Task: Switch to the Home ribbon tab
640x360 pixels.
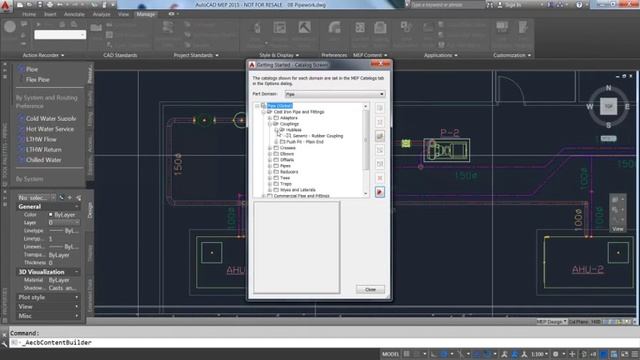Action: 29,14
